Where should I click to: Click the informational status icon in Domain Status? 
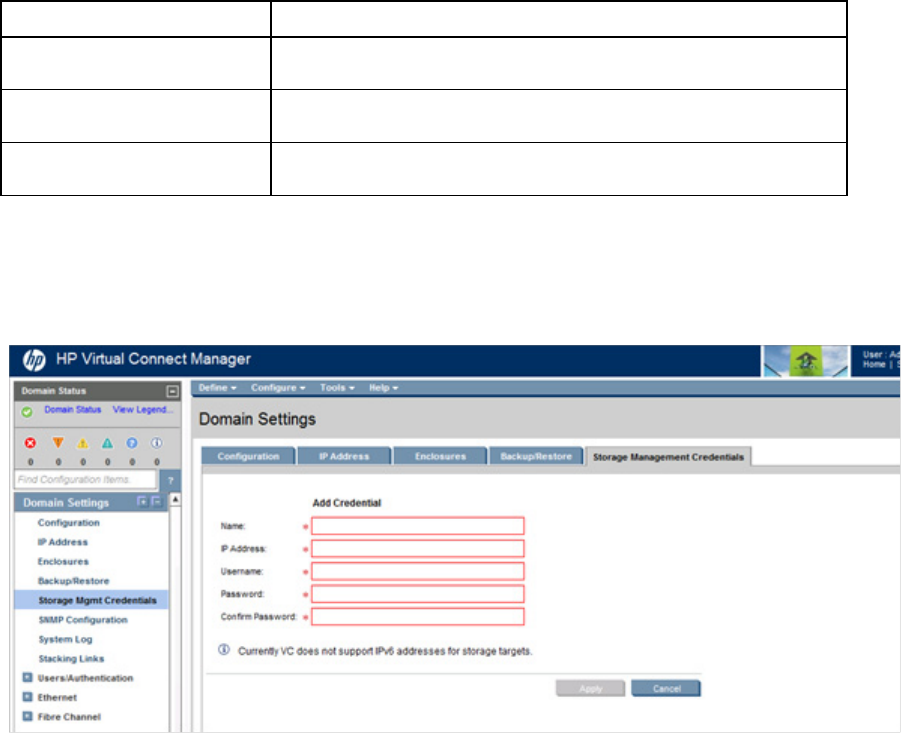156,443
